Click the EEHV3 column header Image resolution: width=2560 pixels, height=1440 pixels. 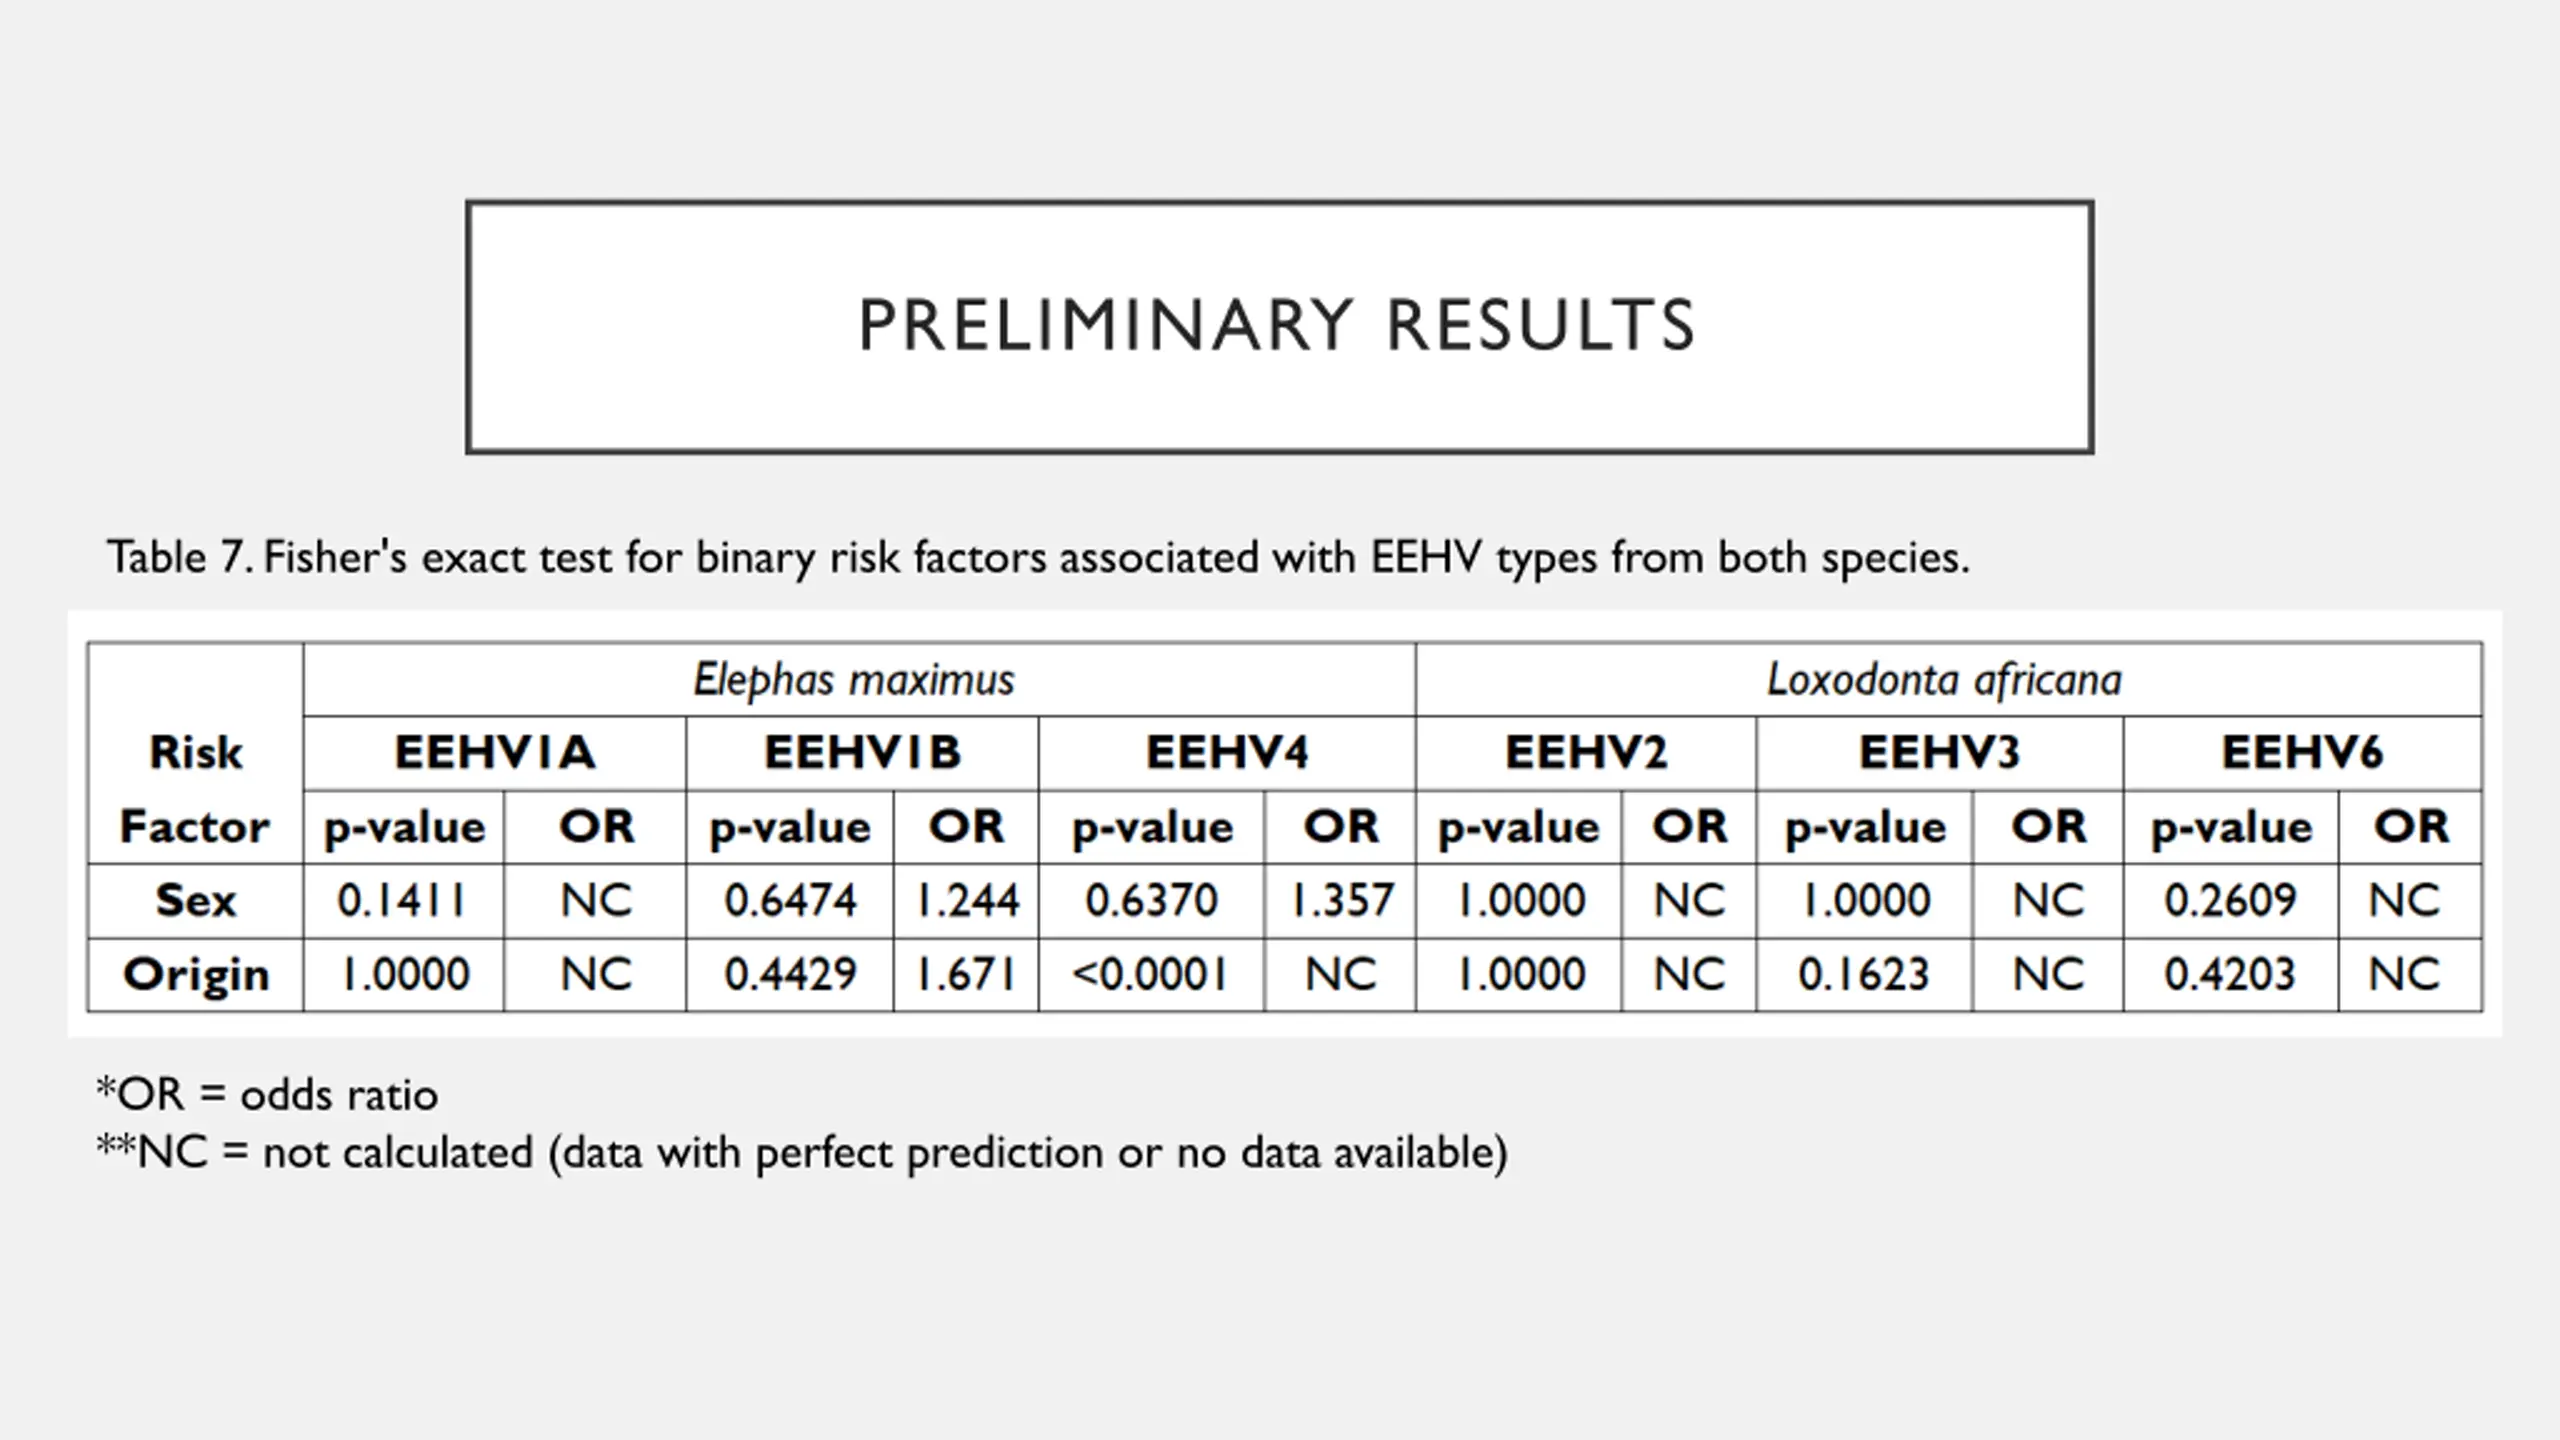[1939, 753]
